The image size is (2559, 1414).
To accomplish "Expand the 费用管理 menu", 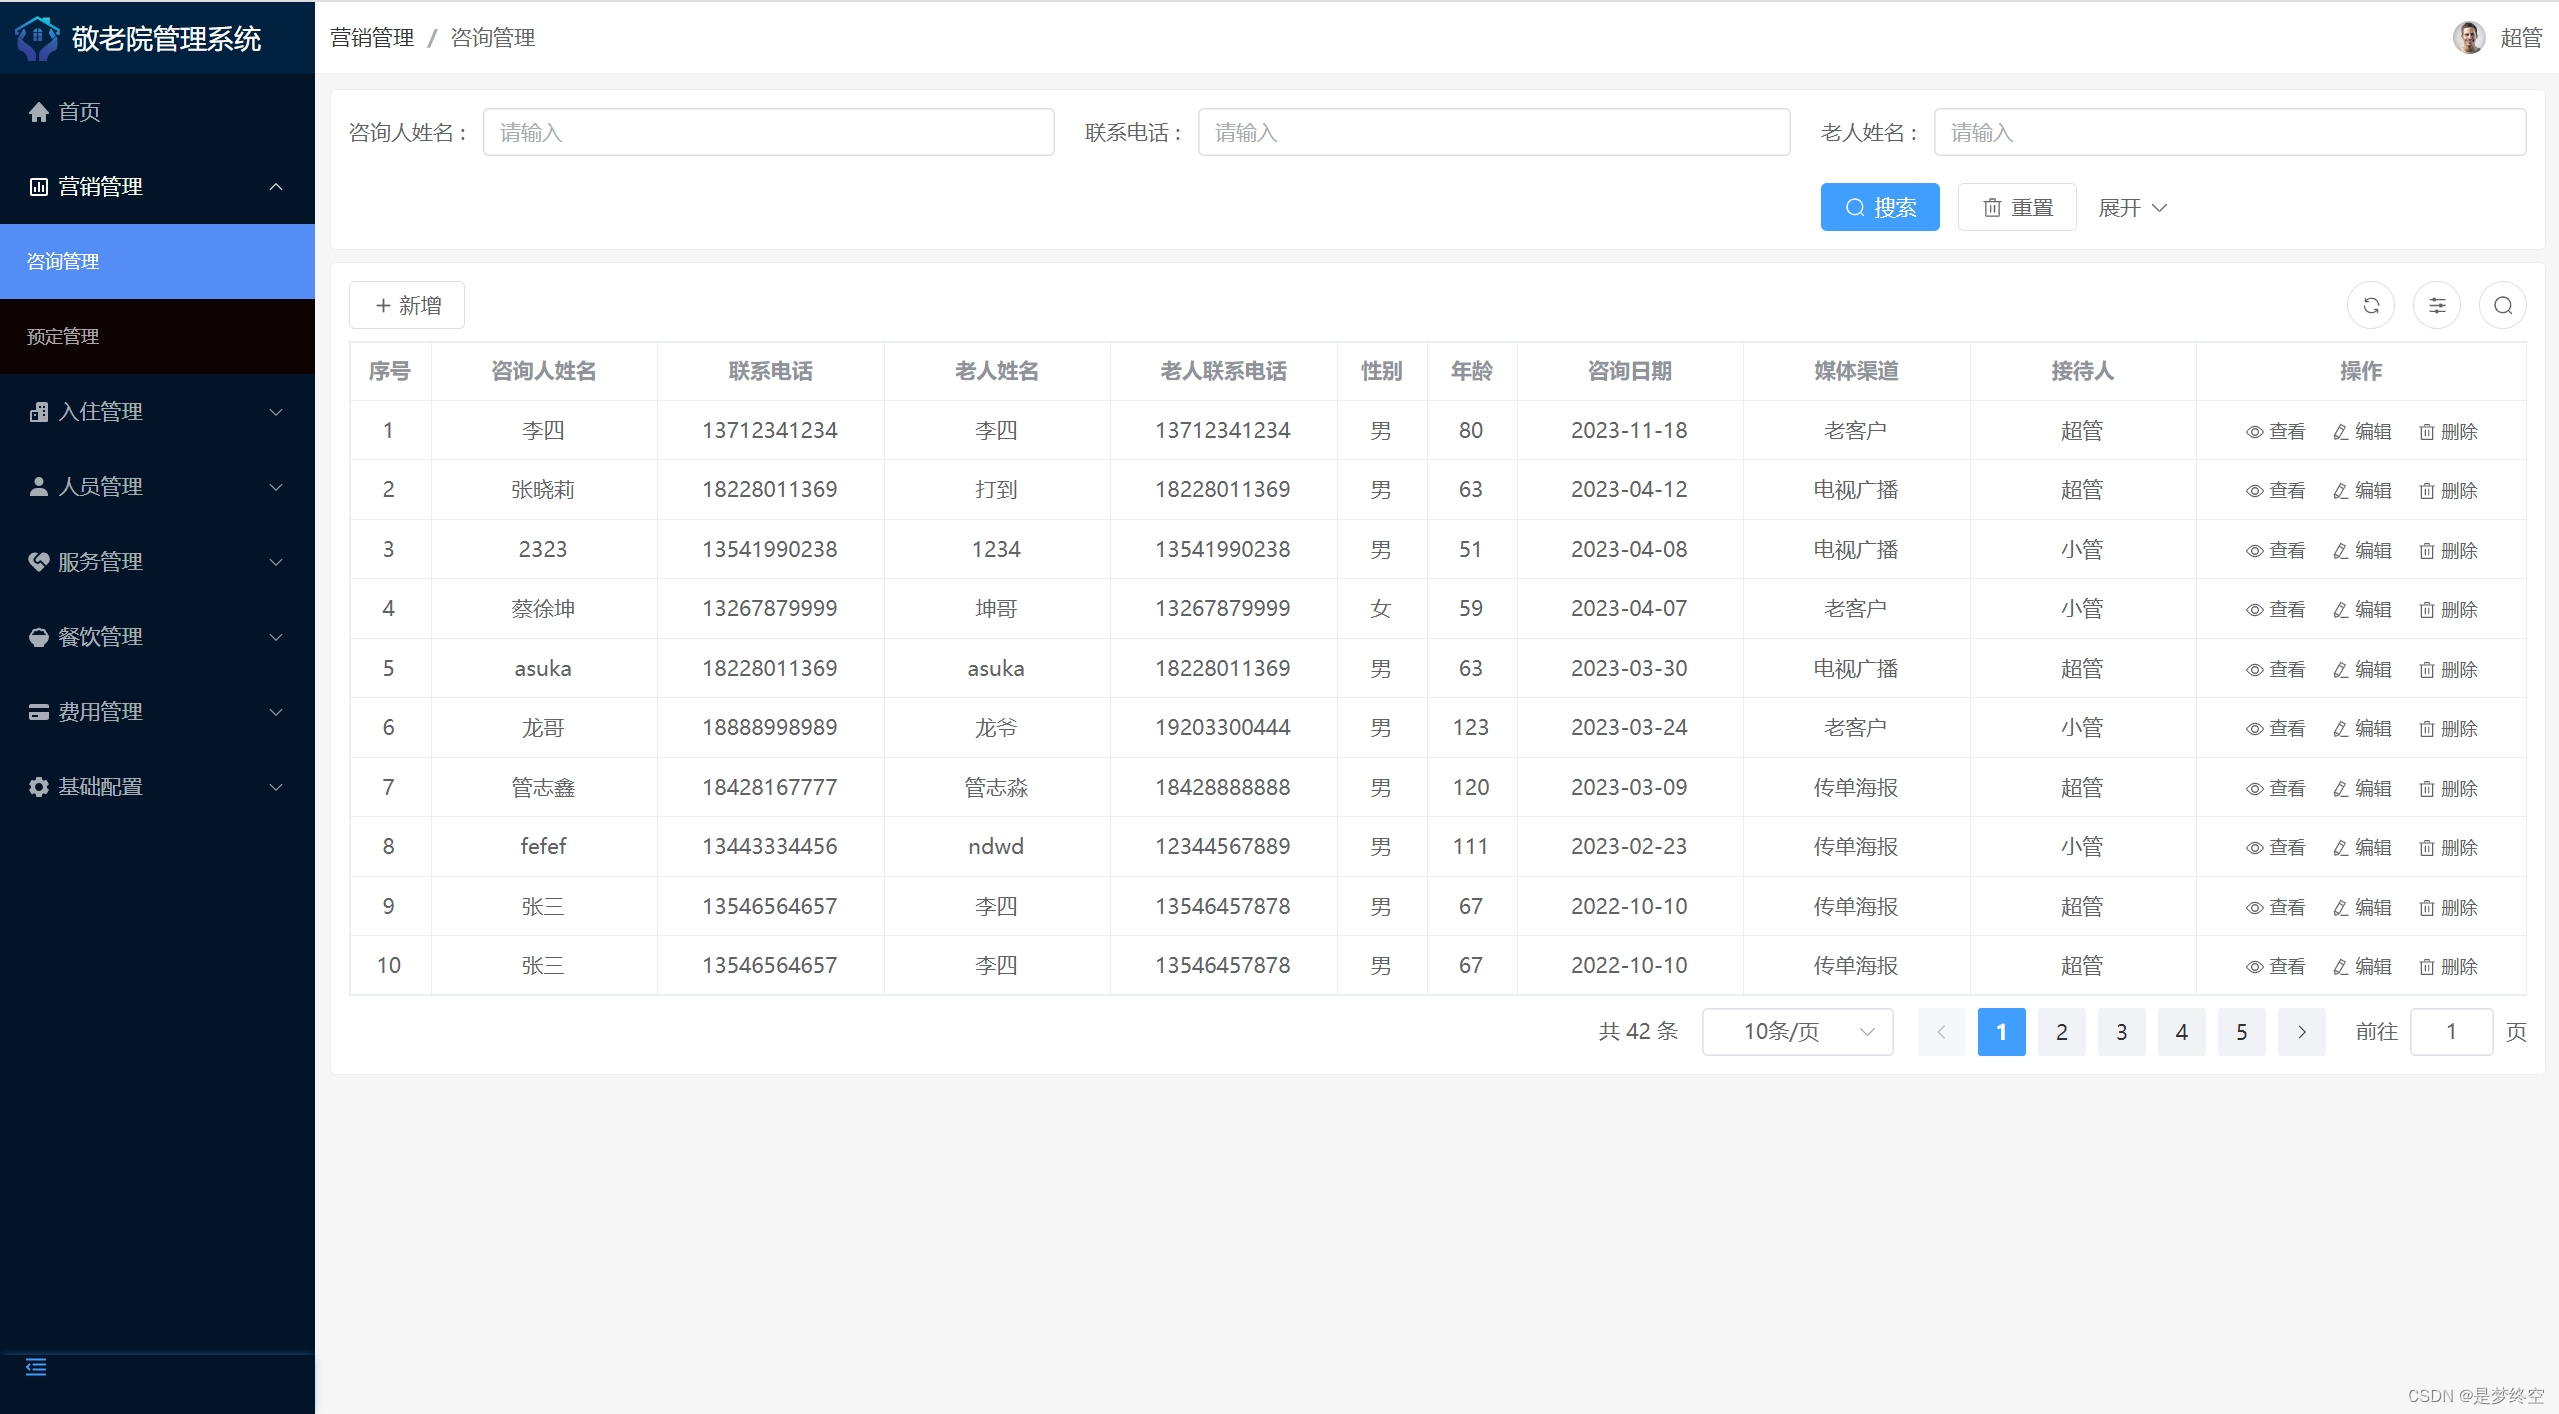I will (157, 711).
